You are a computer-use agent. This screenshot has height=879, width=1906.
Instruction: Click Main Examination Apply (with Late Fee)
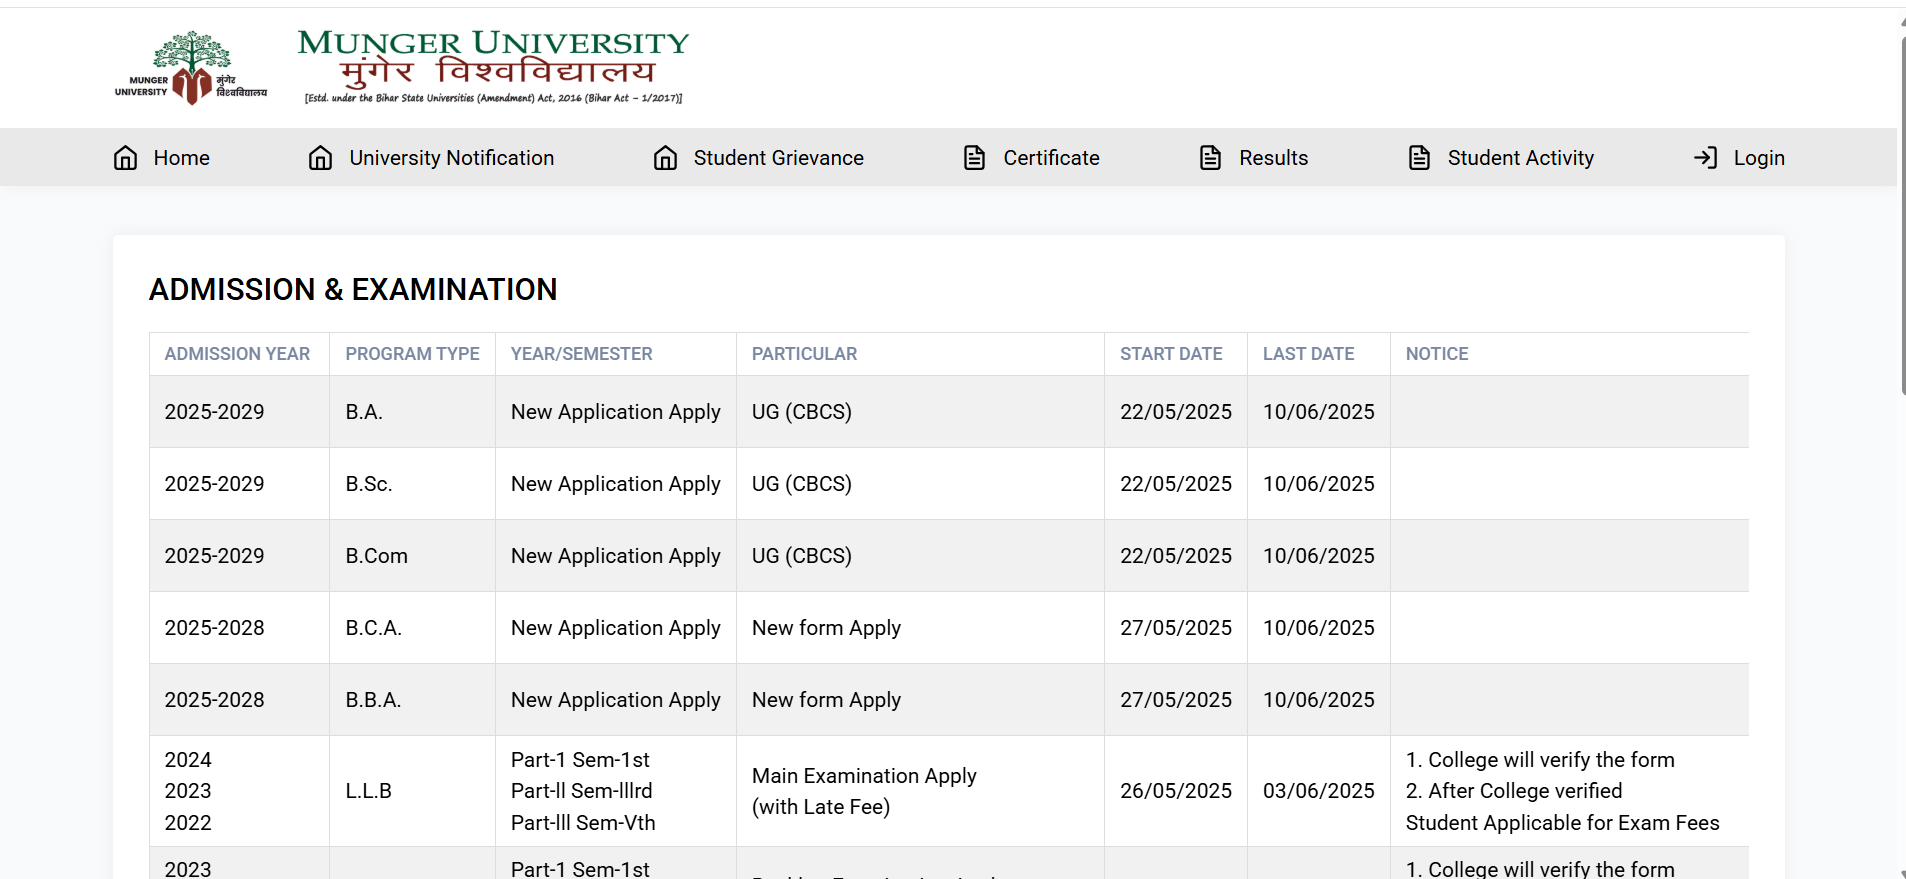(x=864, y=791)
